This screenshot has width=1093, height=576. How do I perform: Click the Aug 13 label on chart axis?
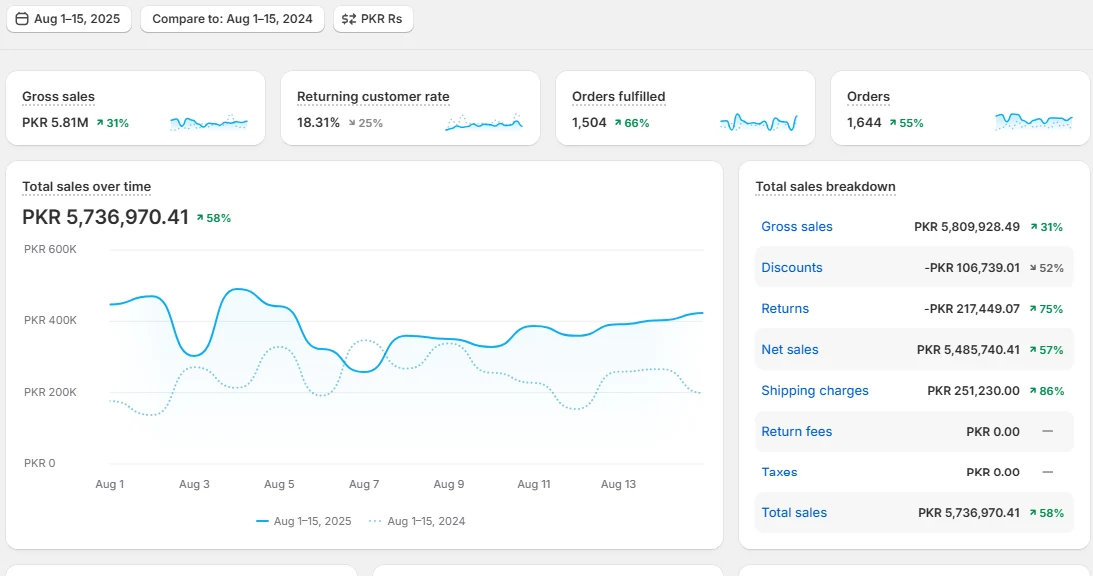[x=618, y=485]
